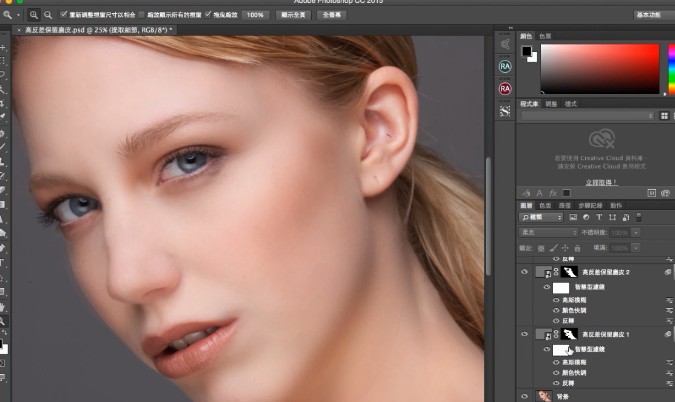The image size is (675, 402).
Task: Filter layers by shape layers icon
Action: (612, 217)
